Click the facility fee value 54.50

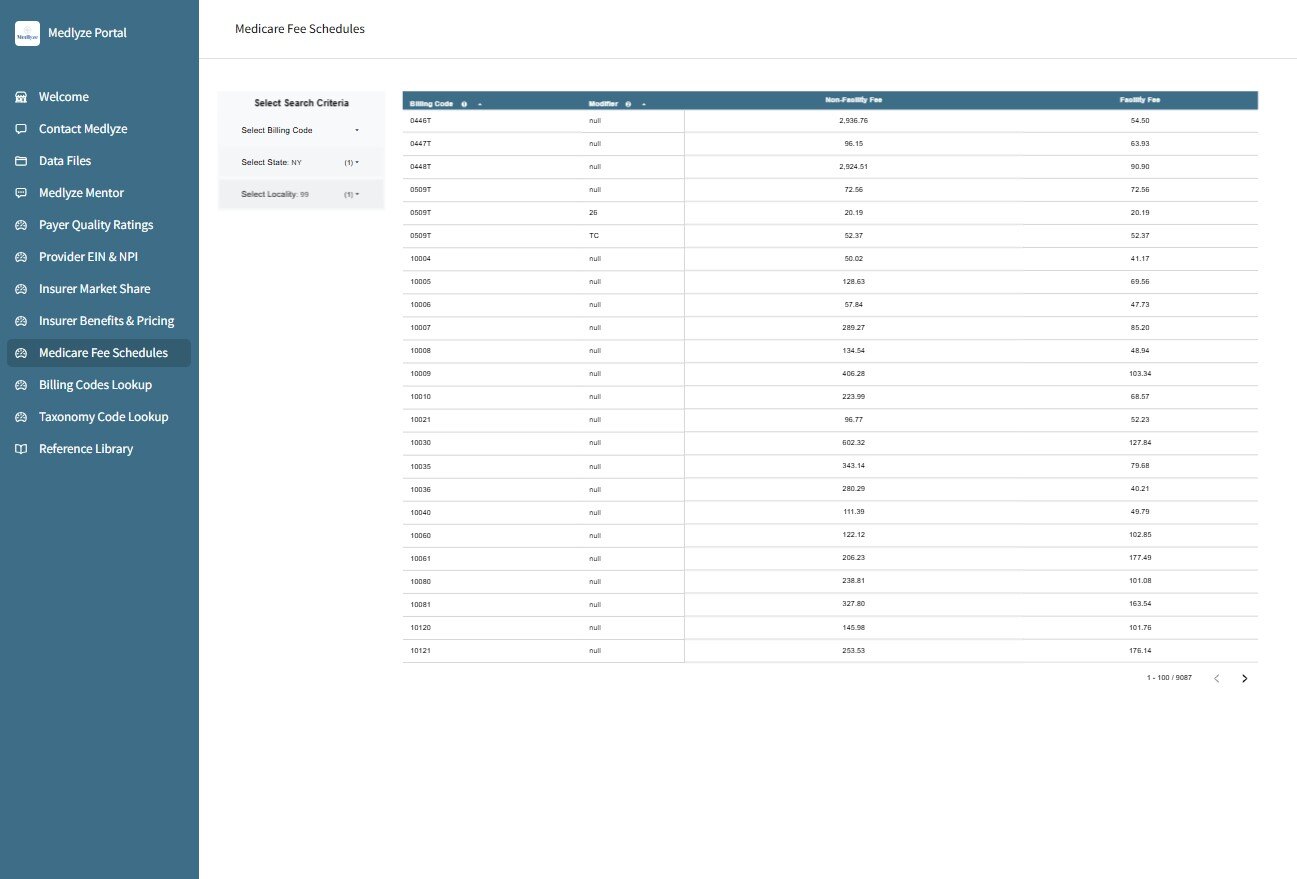[x=1140, y=120]
